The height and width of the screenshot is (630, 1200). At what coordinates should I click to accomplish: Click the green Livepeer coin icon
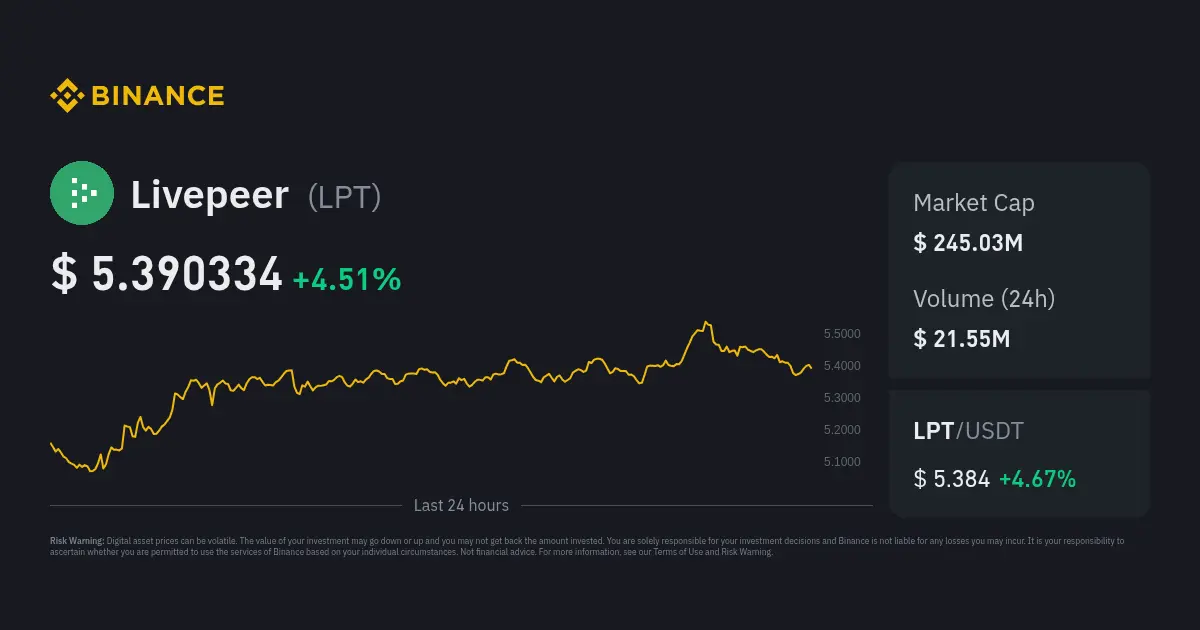82,193
